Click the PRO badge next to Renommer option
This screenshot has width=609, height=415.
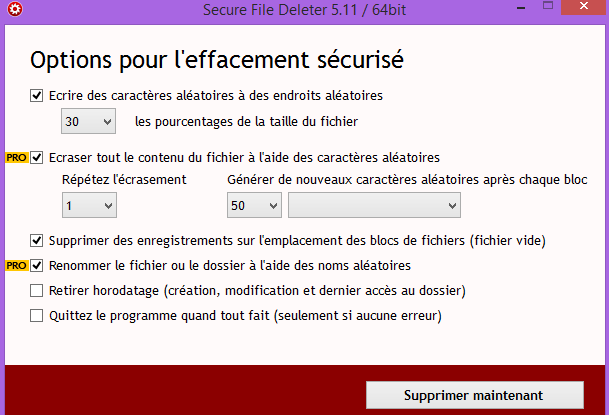(x=17, y=266)
